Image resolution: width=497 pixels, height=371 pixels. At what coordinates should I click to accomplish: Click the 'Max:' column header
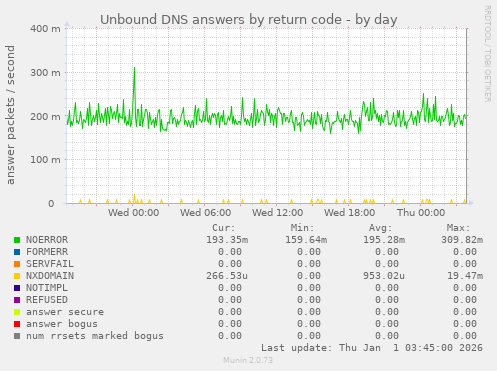click(459, 228)
